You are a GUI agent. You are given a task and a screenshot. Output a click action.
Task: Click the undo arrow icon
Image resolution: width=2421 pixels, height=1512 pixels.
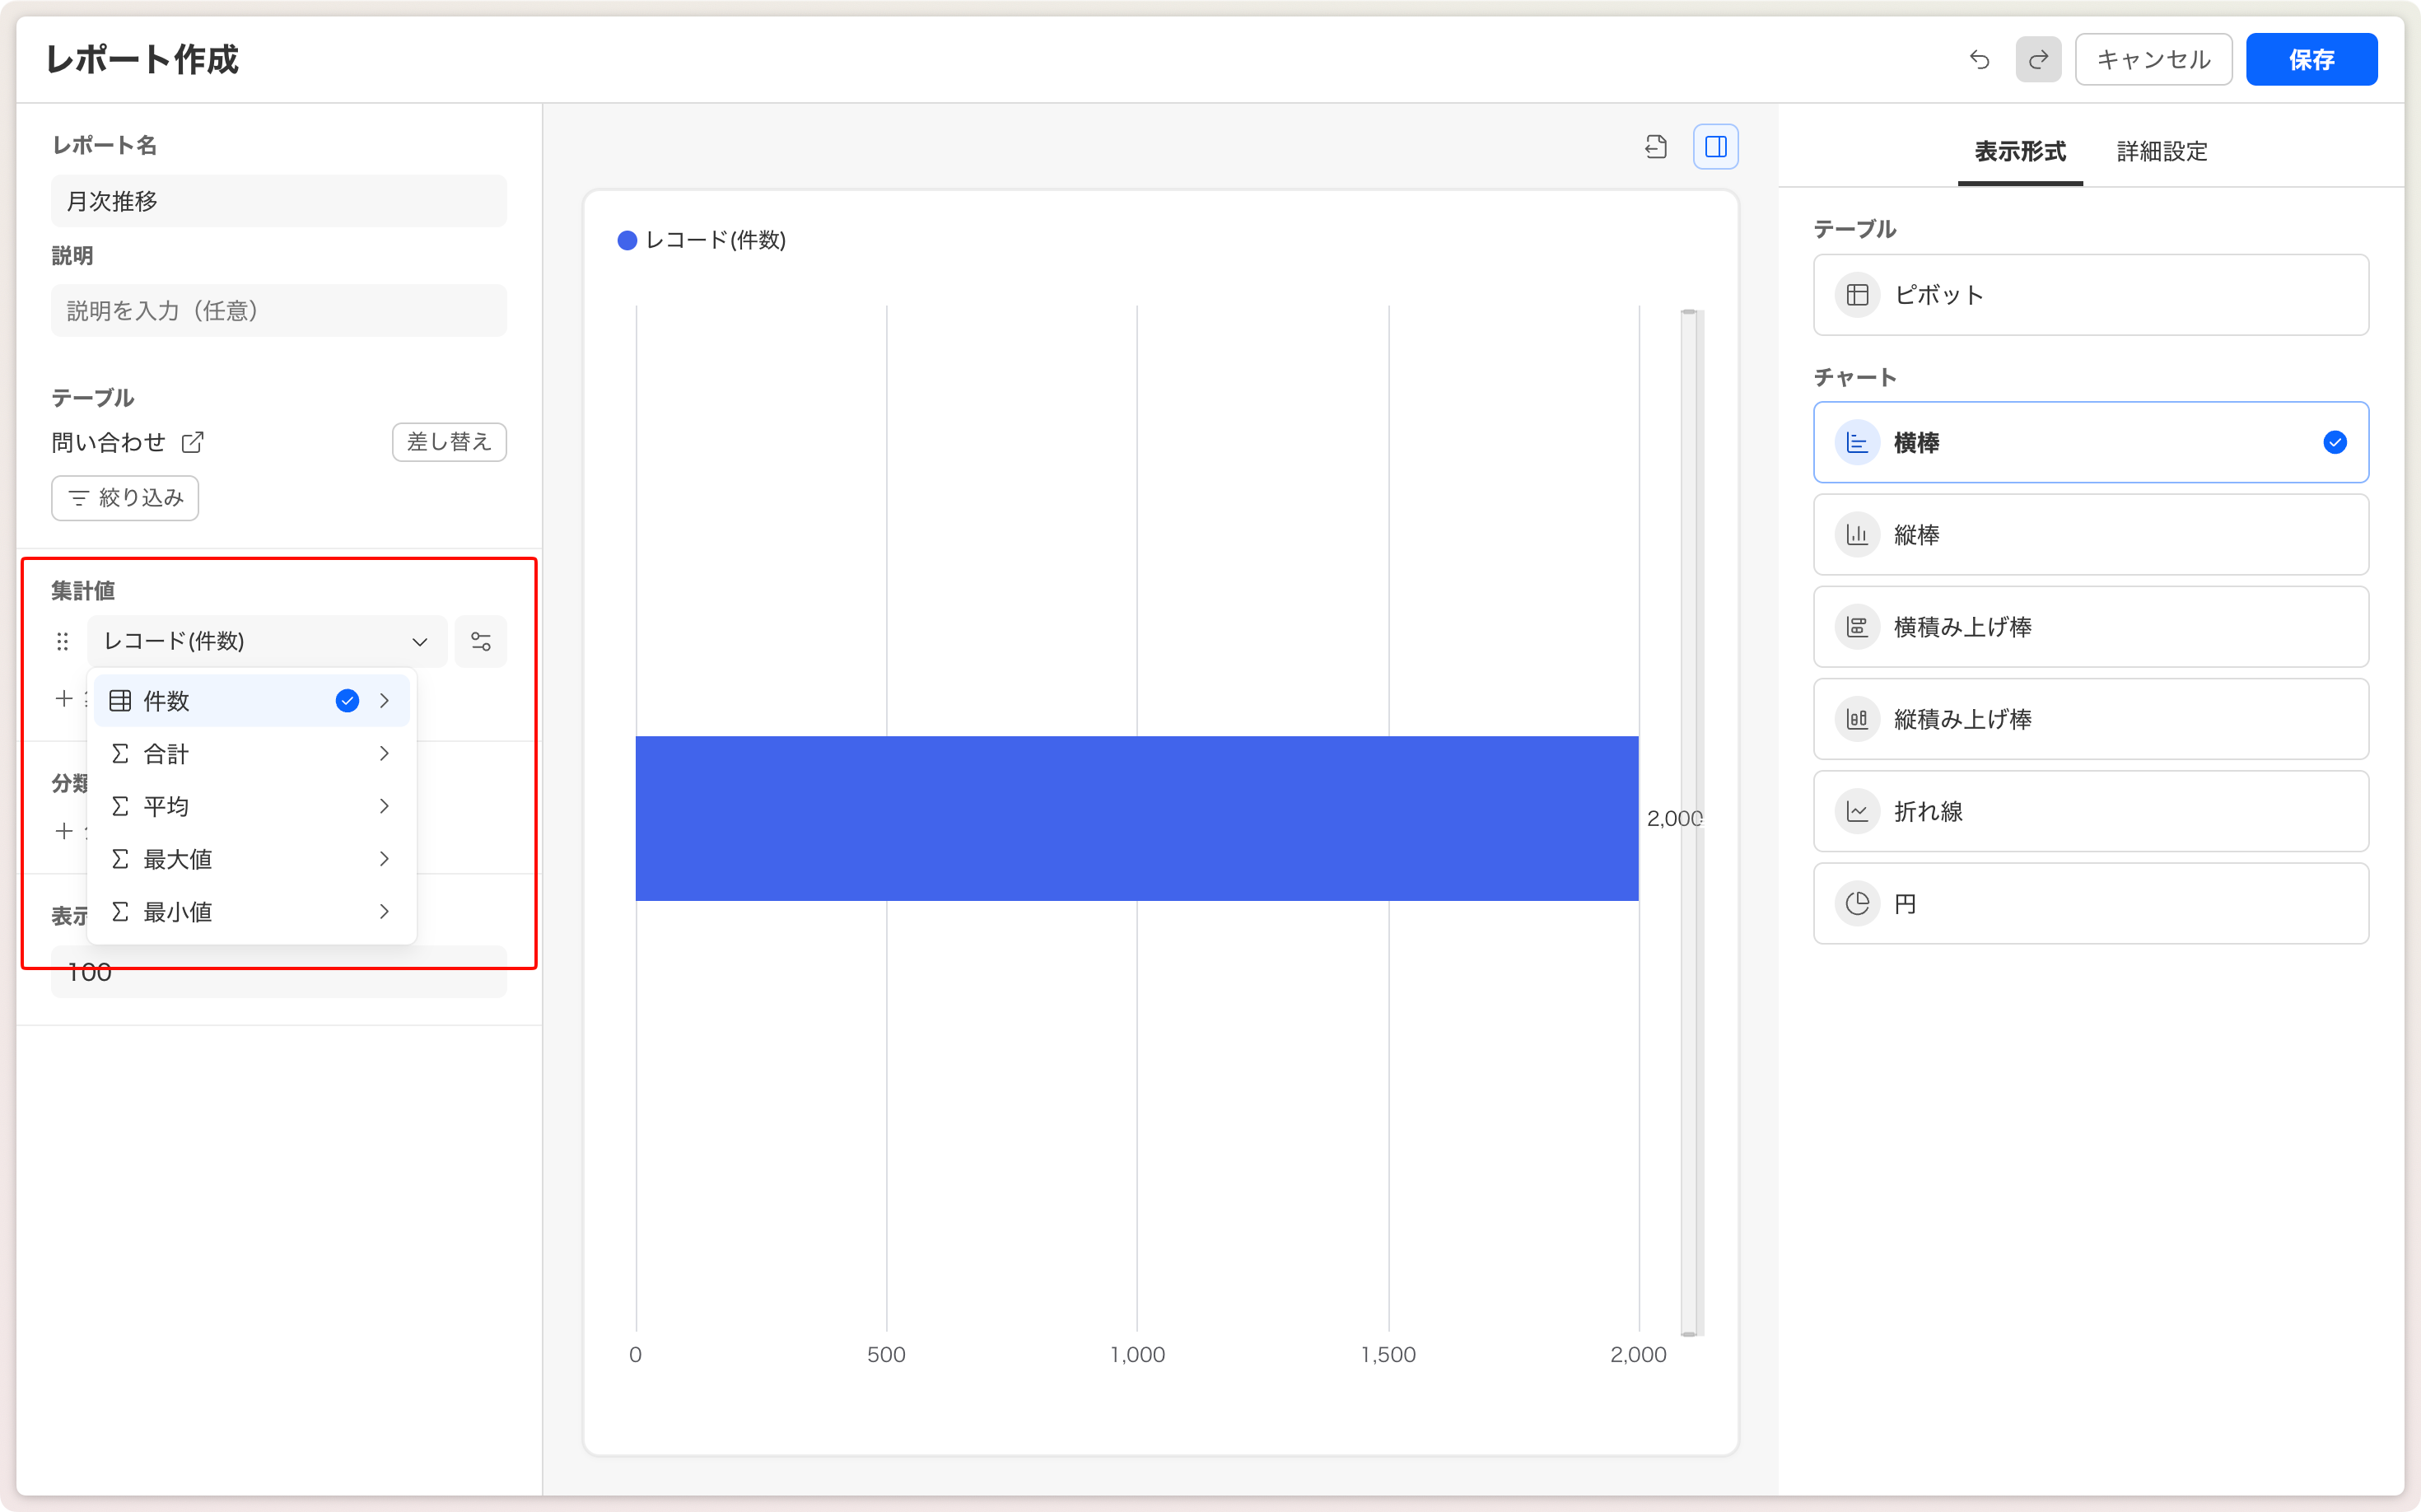pyautogui.click(x=1979, y=60)
